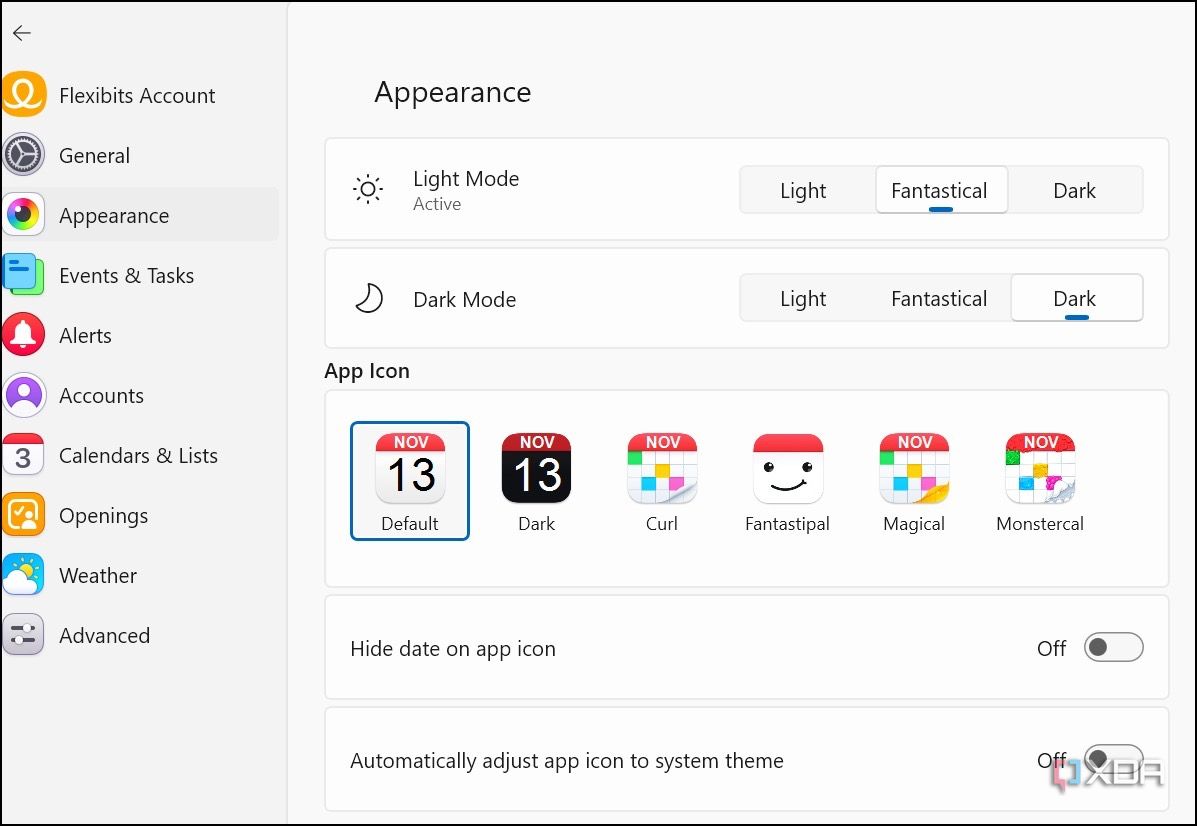Choose the Fantastipal smiling app icon
Image resolution: width=1197 pixels, height=826 pixels.
[788, 467]
